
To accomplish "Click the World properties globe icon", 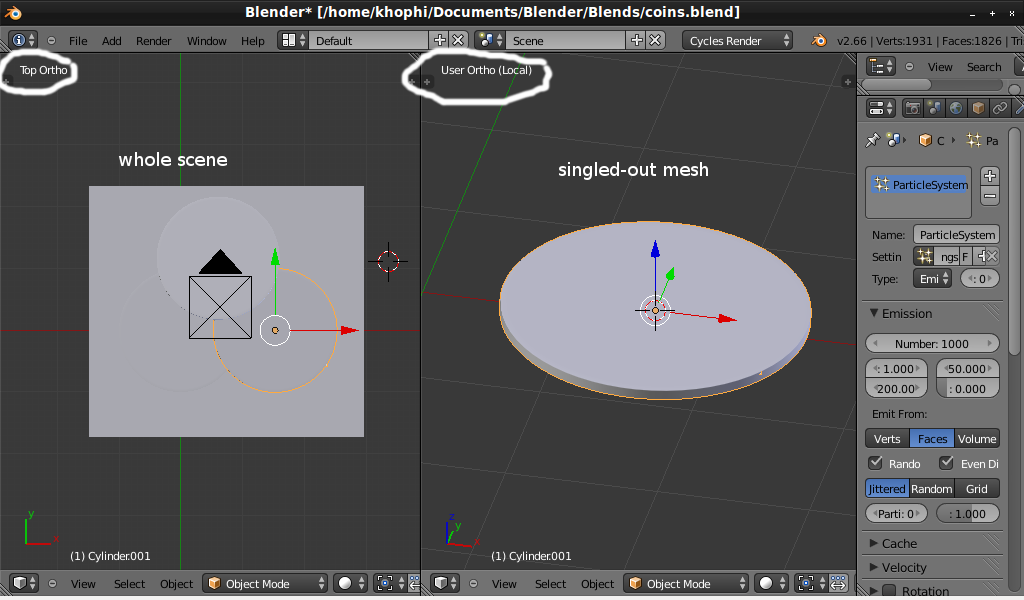I will [957, 108].
